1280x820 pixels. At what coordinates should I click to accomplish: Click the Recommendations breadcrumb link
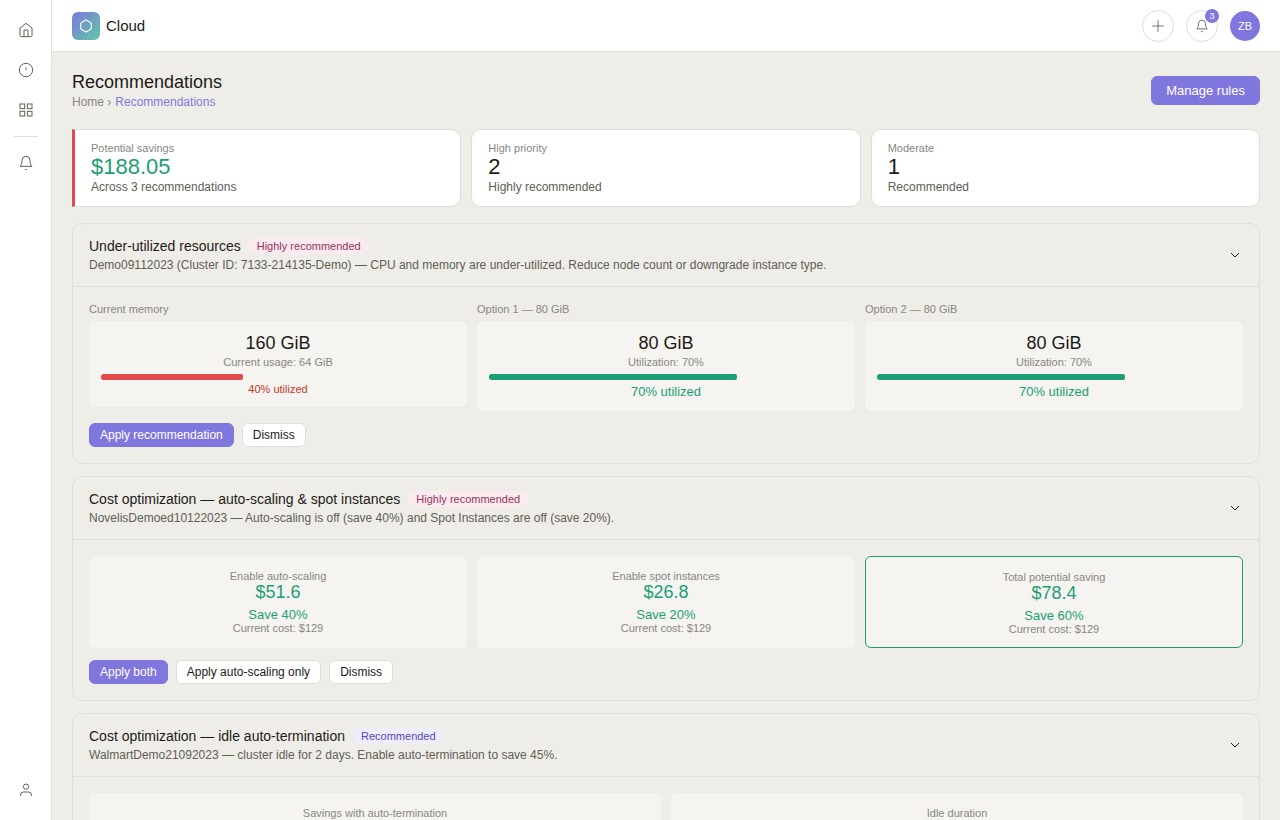(x=165, y=102)
